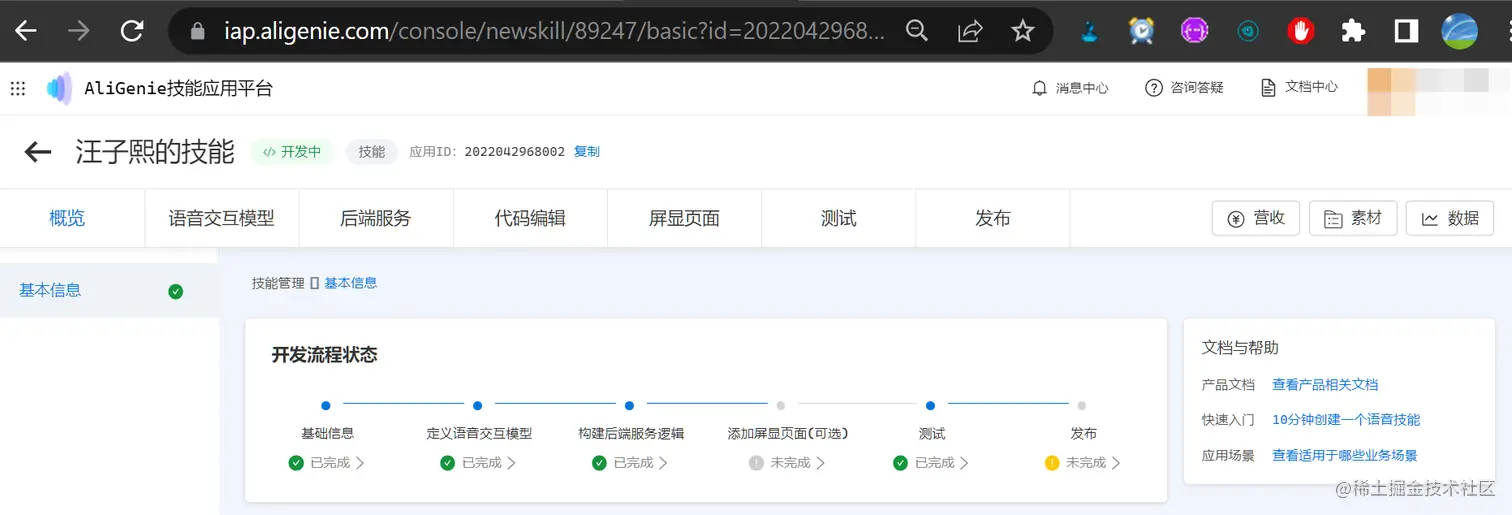This screenshot has height=515, width=1512.
Task: Click the 文档与帮助 heading
Action: (x=1240, y=348)
